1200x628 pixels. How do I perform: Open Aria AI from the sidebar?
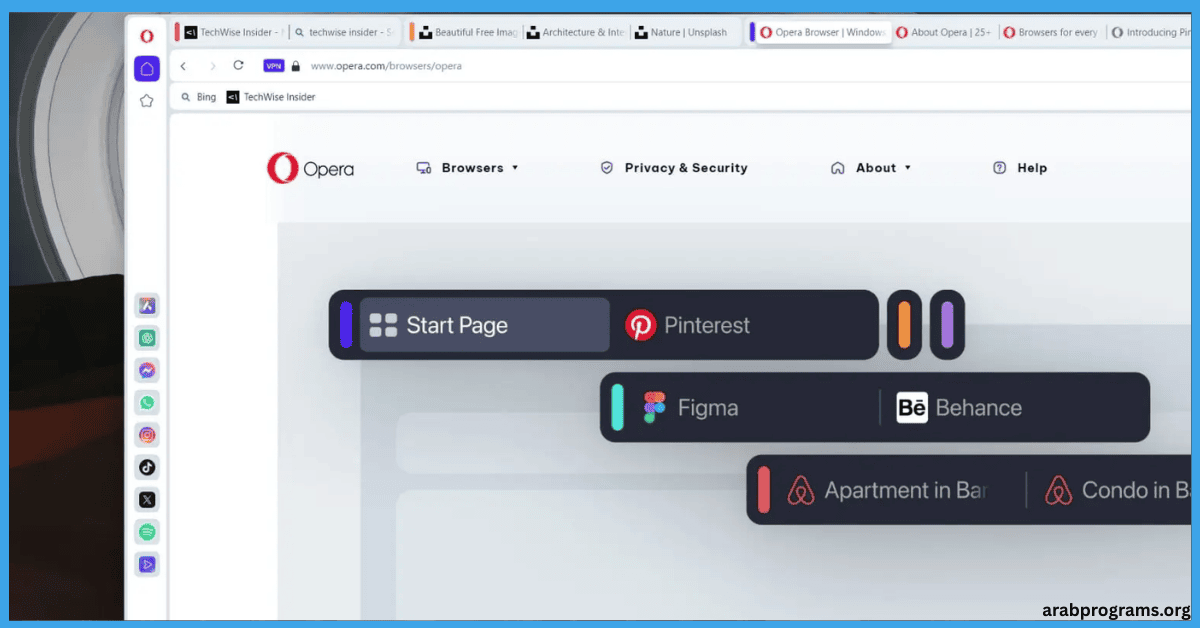pos(147,306)
